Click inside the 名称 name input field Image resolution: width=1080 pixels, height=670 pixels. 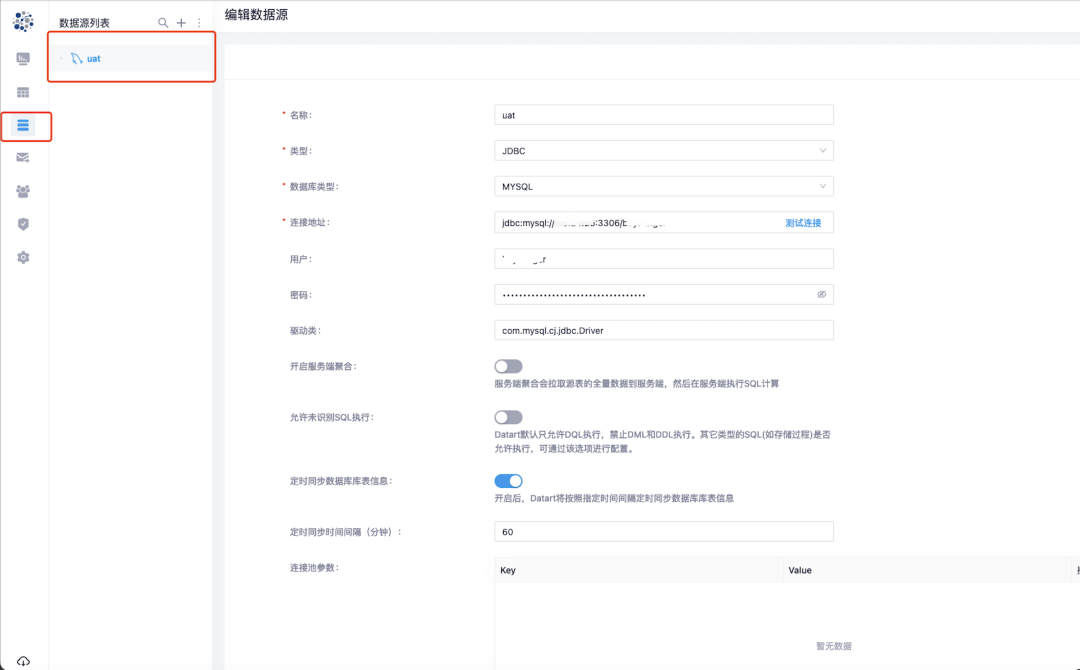pyautogui.click(x=663, y=114)
